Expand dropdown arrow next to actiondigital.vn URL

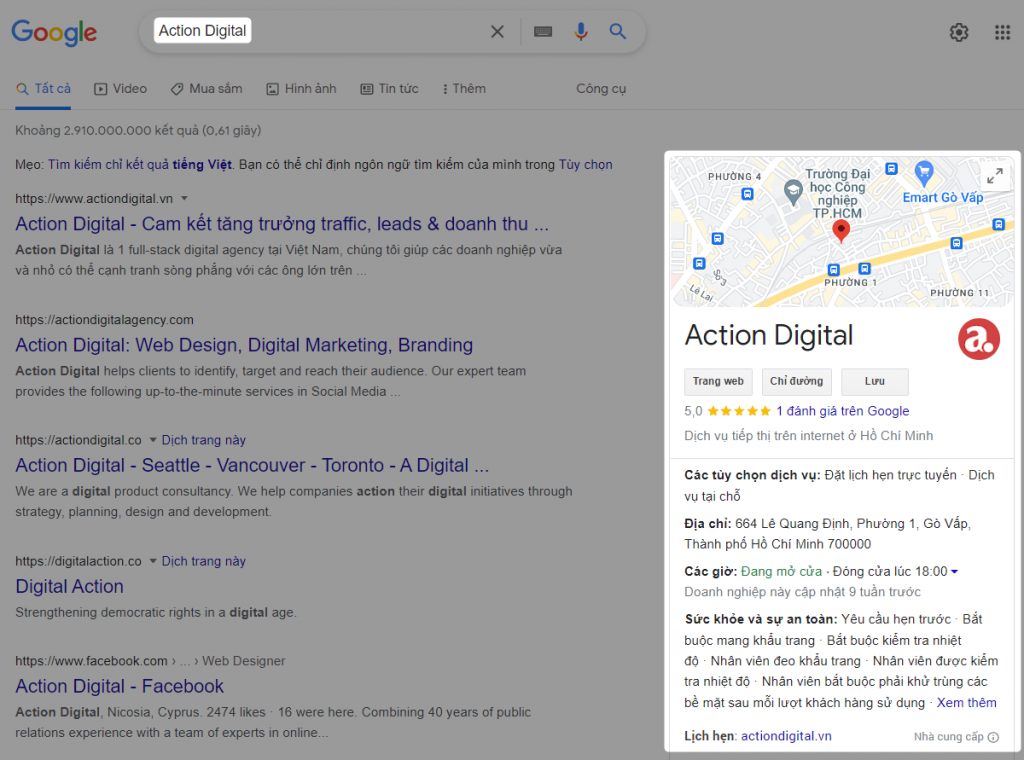pyautogui.click(x=184, y=198)
